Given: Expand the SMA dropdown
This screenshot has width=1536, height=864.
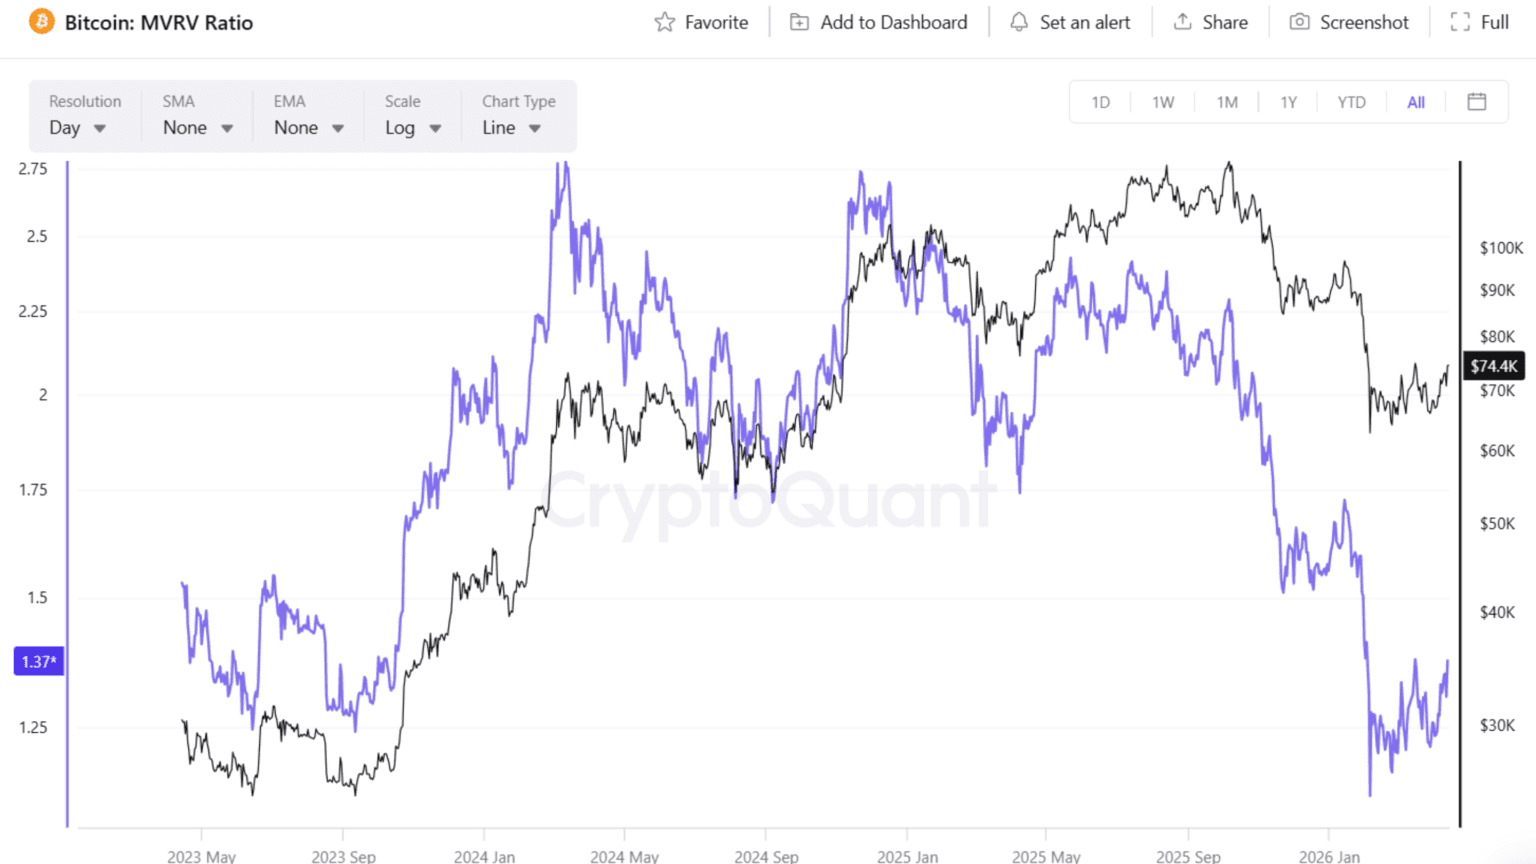Looking at the screenshot, I should (196, 128).
